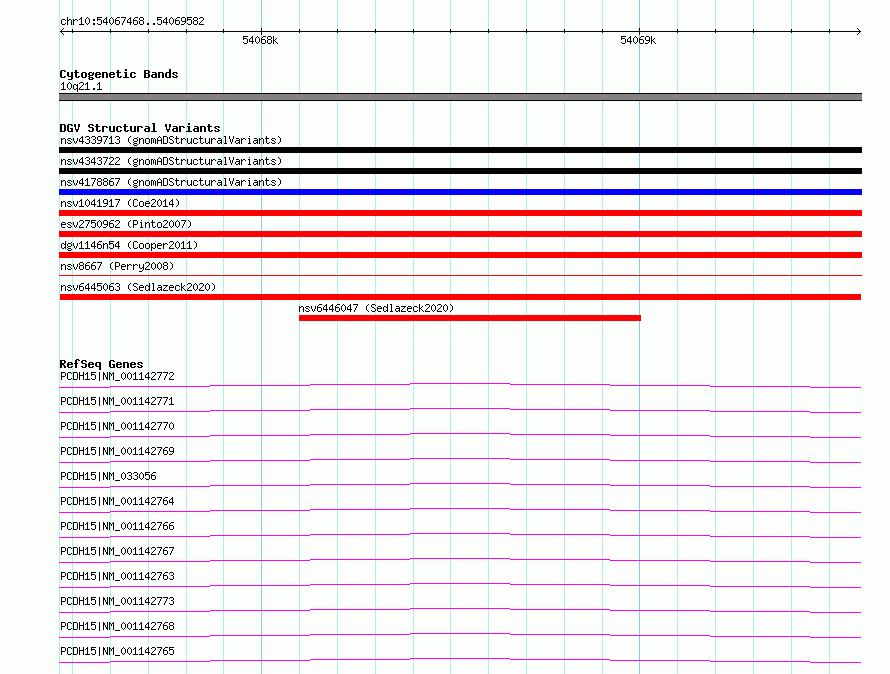
Task: Open PCDH15|NM_001142765 transcript label
Action: click(117, 651)
